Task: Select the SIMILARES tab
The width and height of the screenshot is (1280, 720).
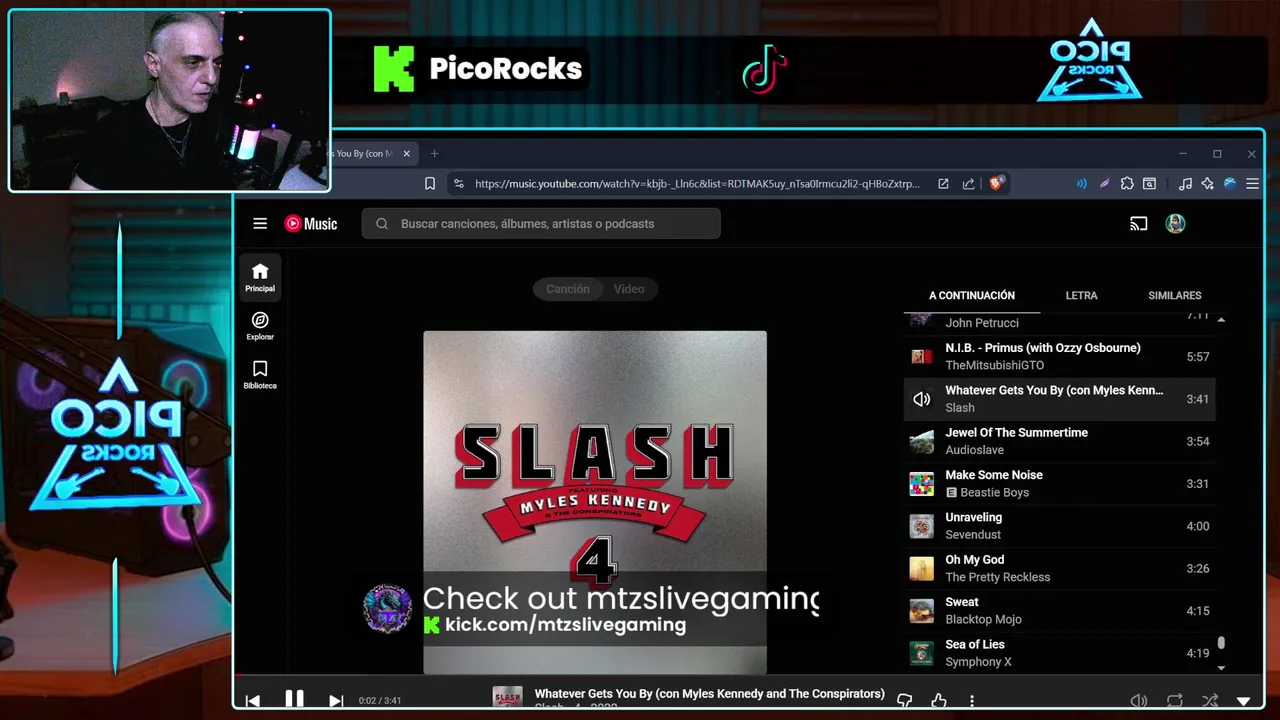Action: pos(1175,296)
